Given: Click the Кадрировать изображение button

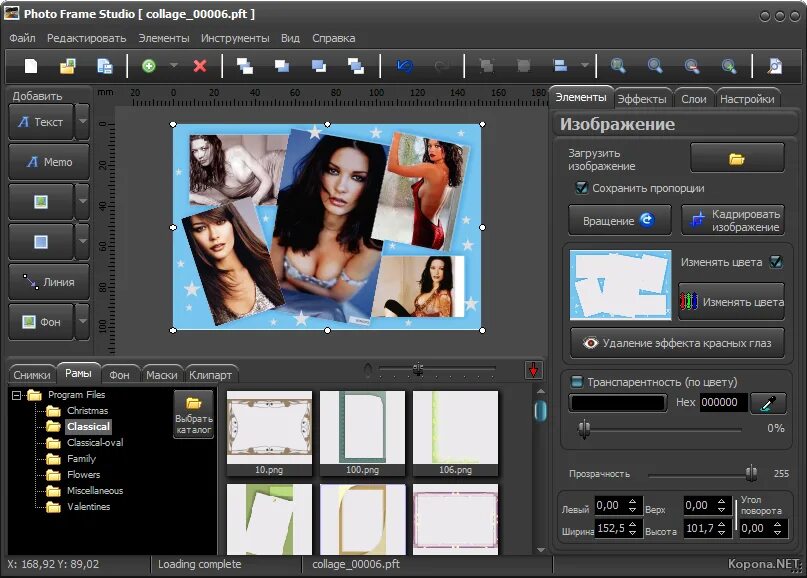Looking at the screenshot, I should point(734,219).
